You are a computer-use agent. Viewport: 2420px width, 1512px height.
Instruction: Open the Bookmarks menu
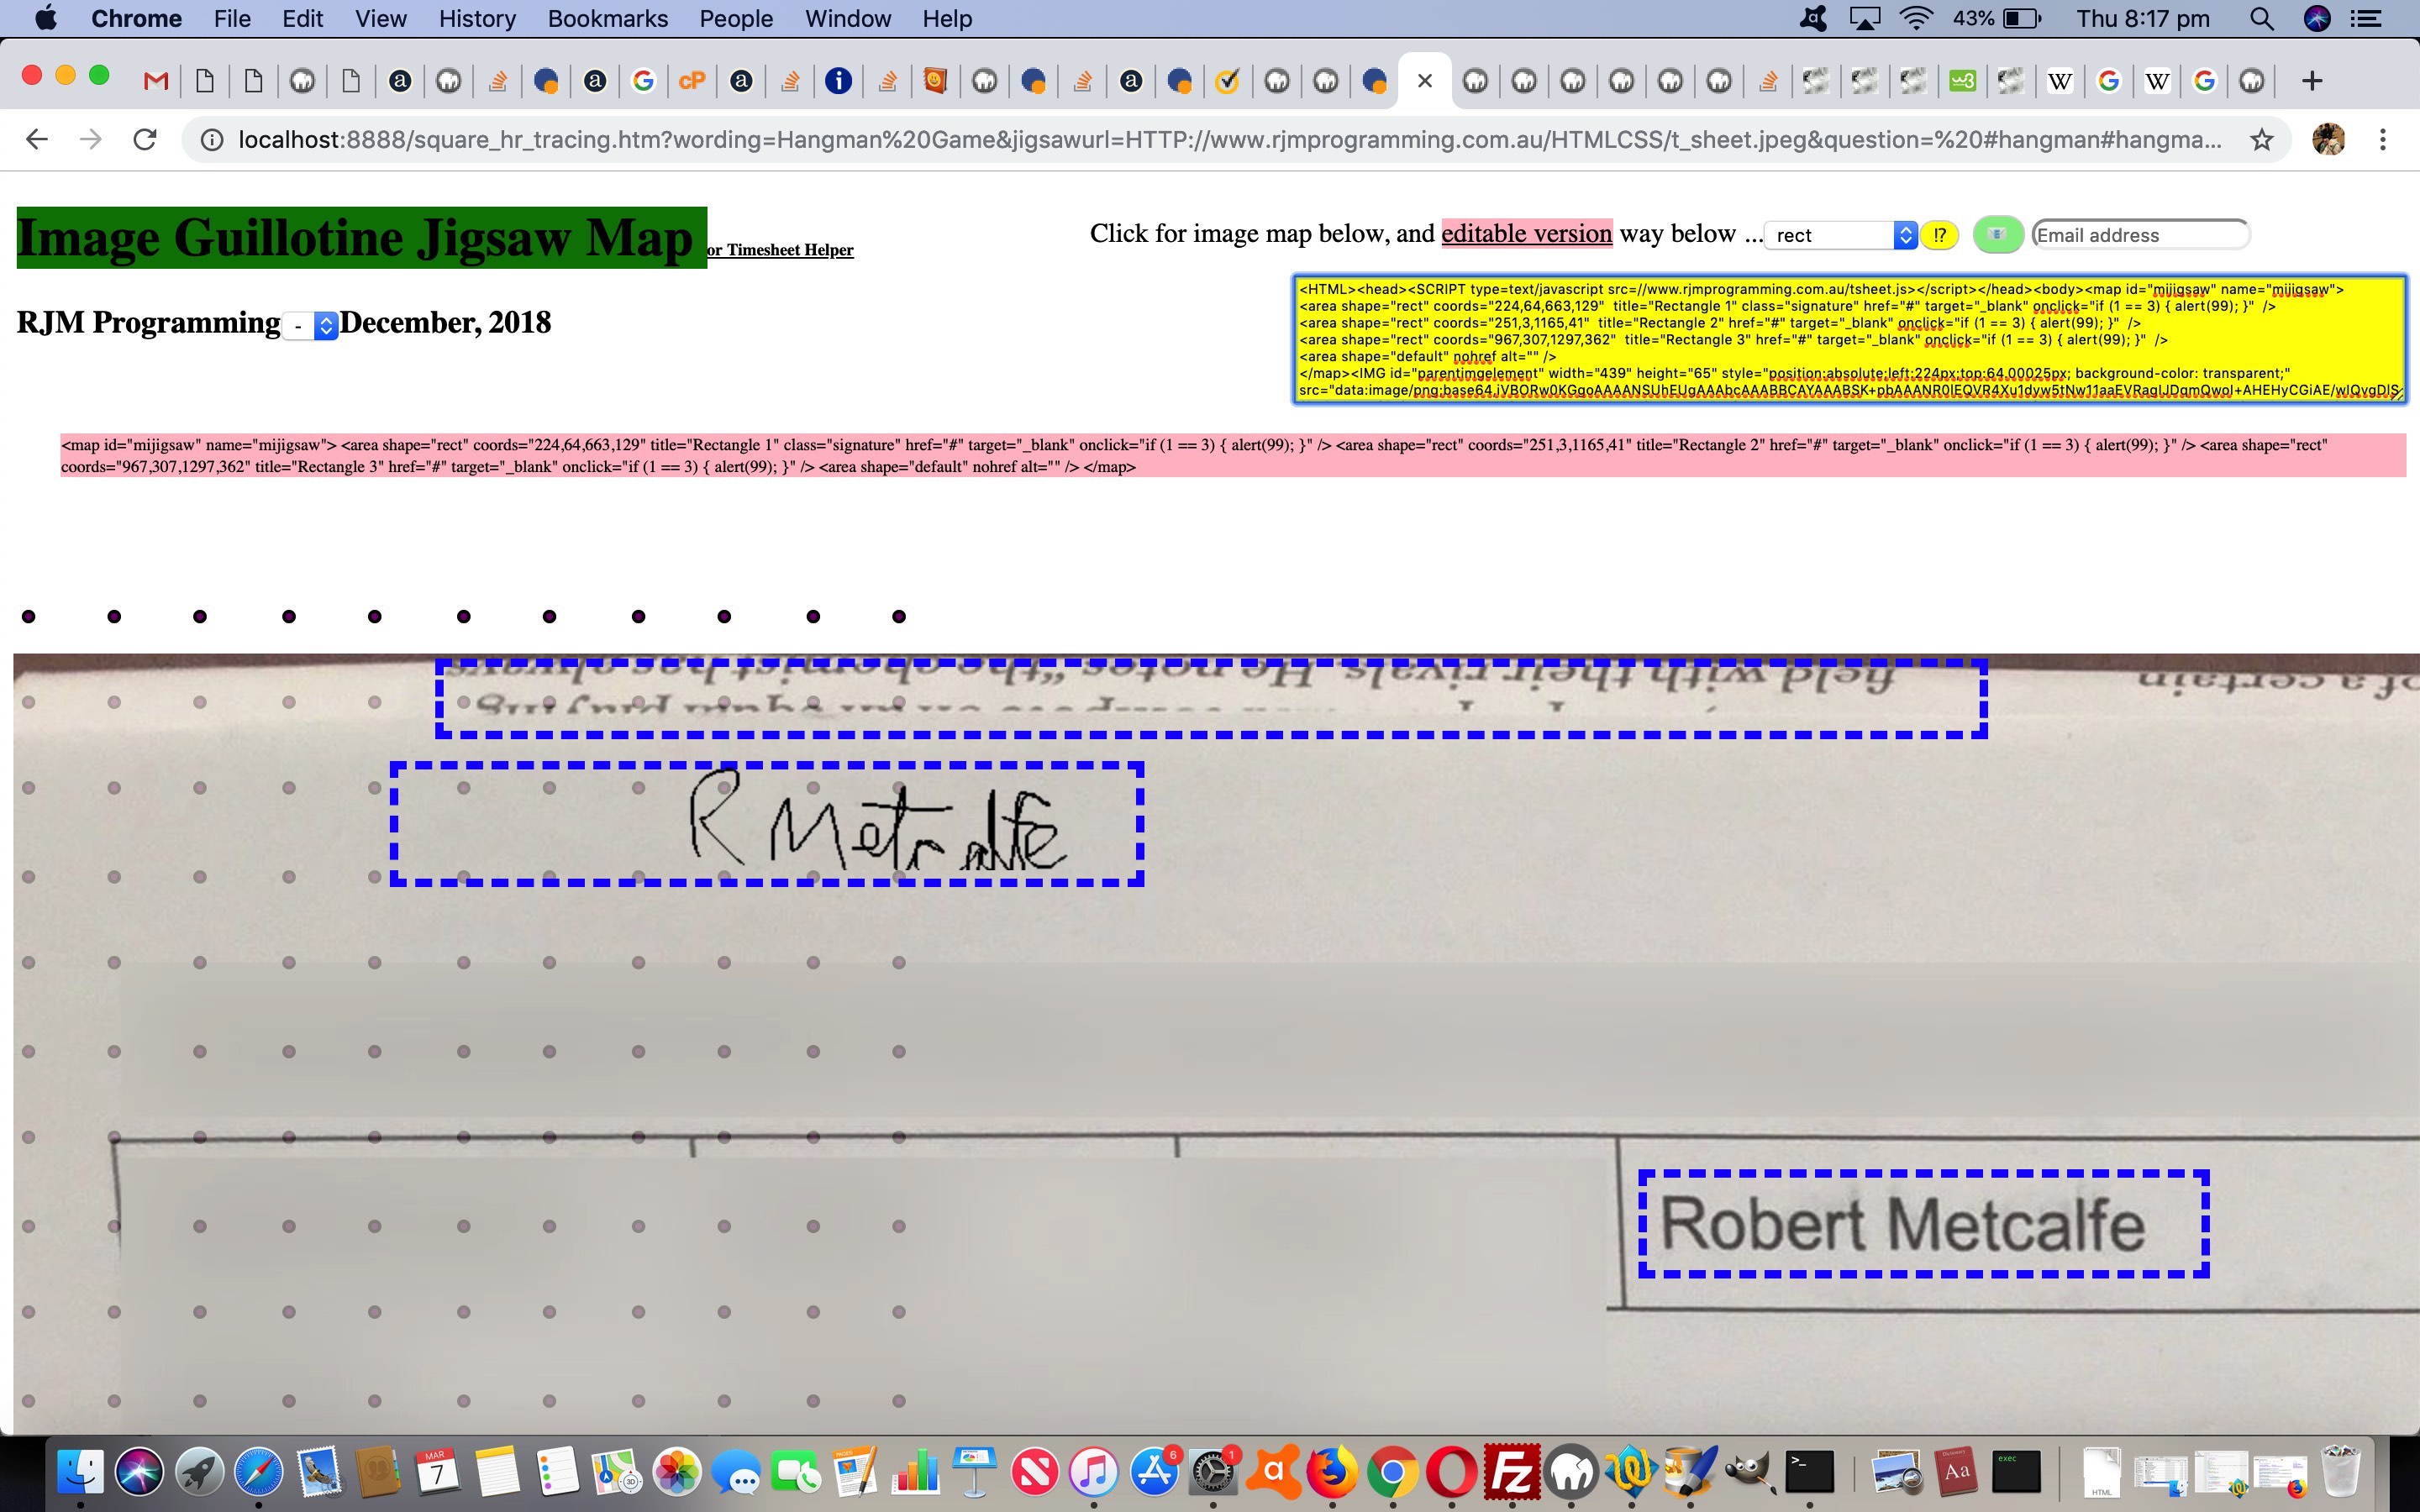tap(608, 19)
